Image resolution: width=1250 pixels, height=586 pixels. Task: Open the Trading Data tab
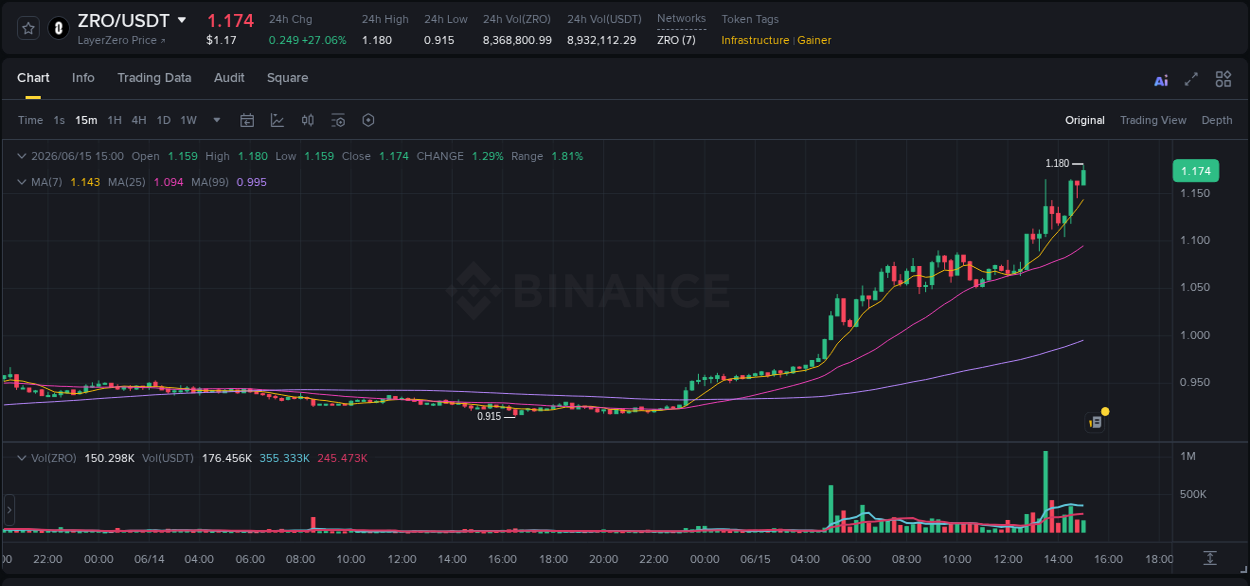pyautogui.click(x=154, y=78)
